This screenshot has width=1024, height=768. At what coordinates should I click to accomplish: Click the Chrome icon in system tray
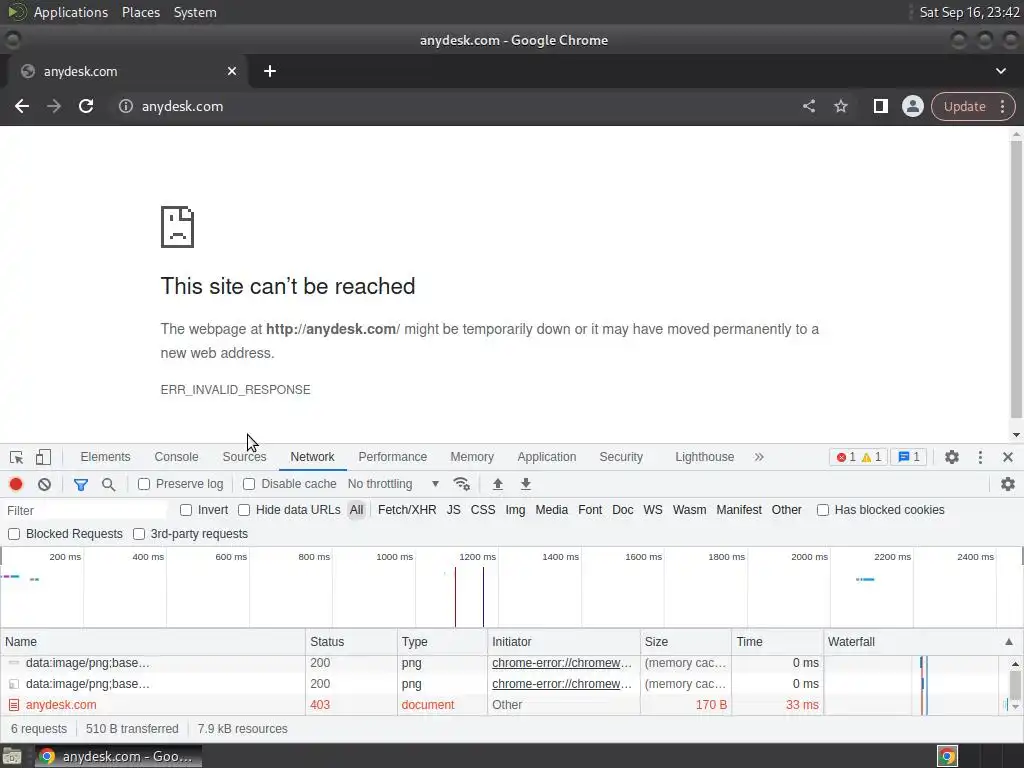point(947,756)
